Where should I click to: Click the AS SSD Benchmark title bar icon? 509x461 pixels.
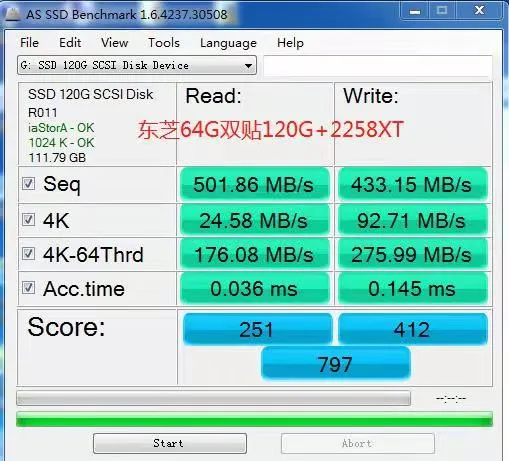click(13, 14)
